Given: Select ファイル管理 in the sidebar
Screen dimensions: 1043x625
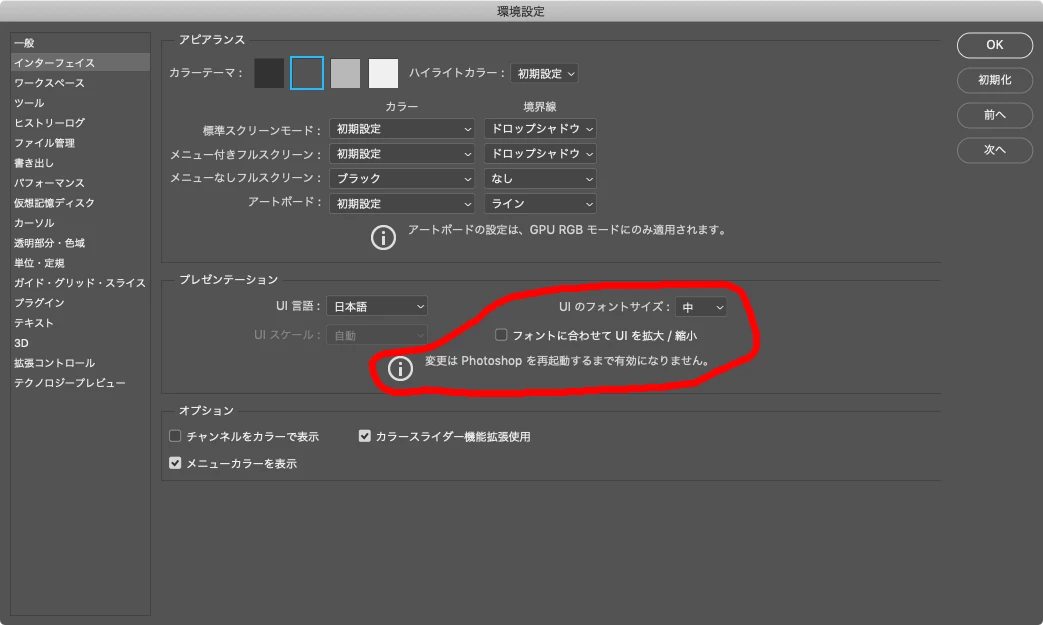Looking at the screenshot, I should 80,143.
